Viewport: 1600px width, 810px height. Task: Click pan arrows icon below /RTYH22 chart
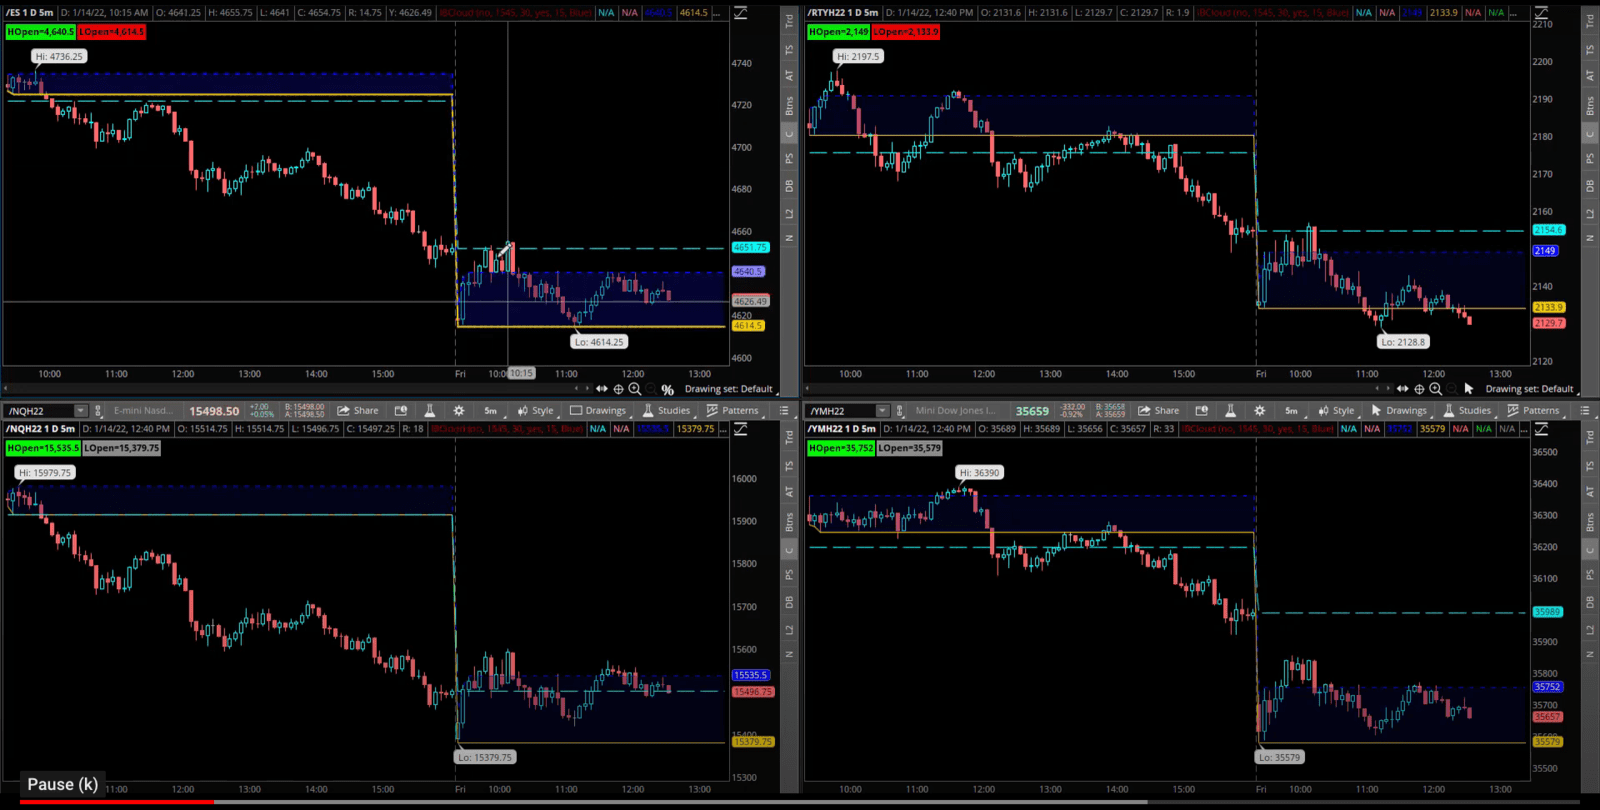1402,389
